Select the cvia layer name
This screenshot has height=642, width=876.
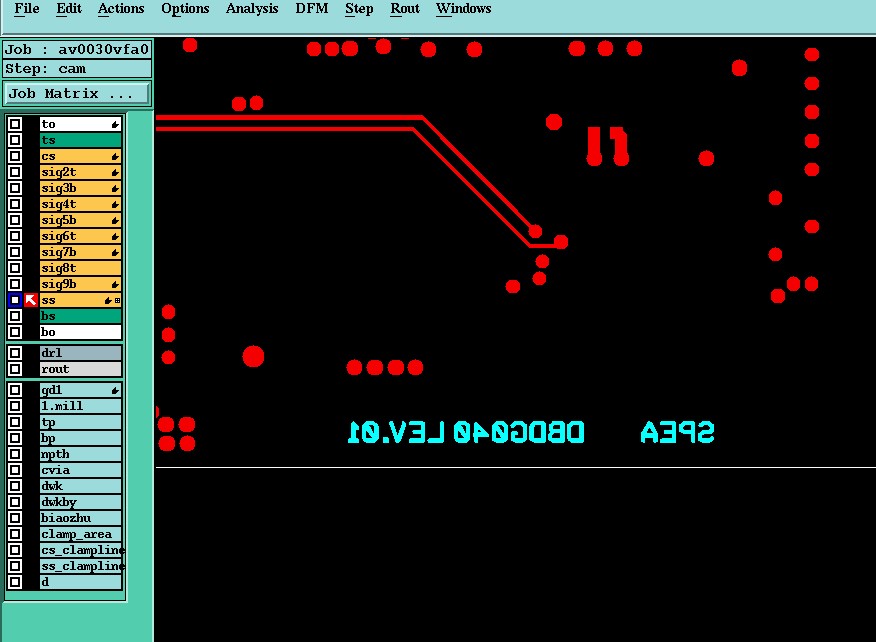[80, 470]
